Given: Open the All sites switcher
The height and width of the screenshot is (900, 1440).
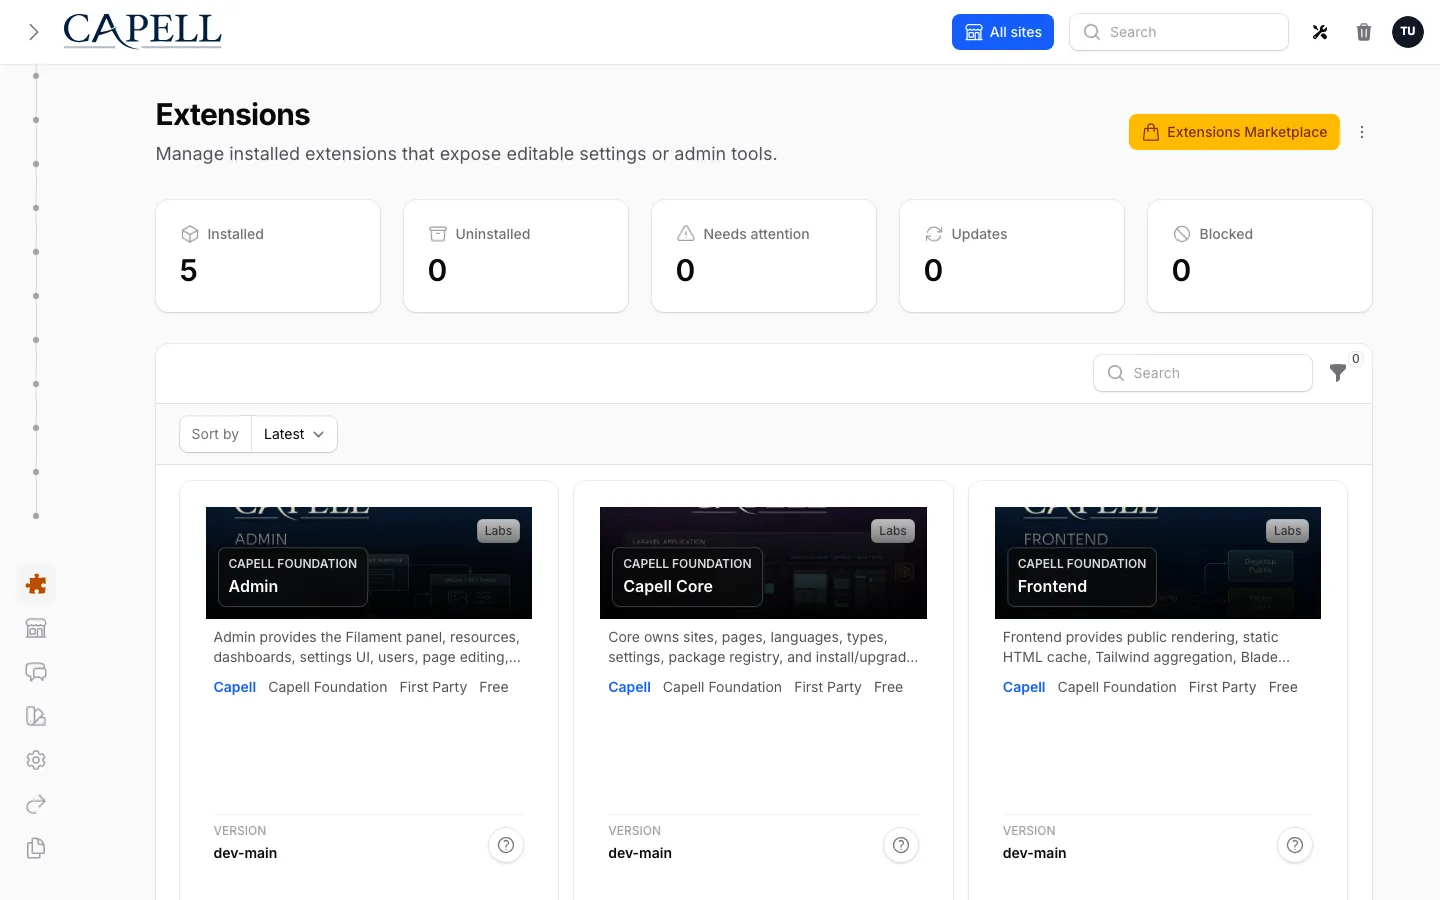Looking at the screenshot, I should coord(1003,32).
